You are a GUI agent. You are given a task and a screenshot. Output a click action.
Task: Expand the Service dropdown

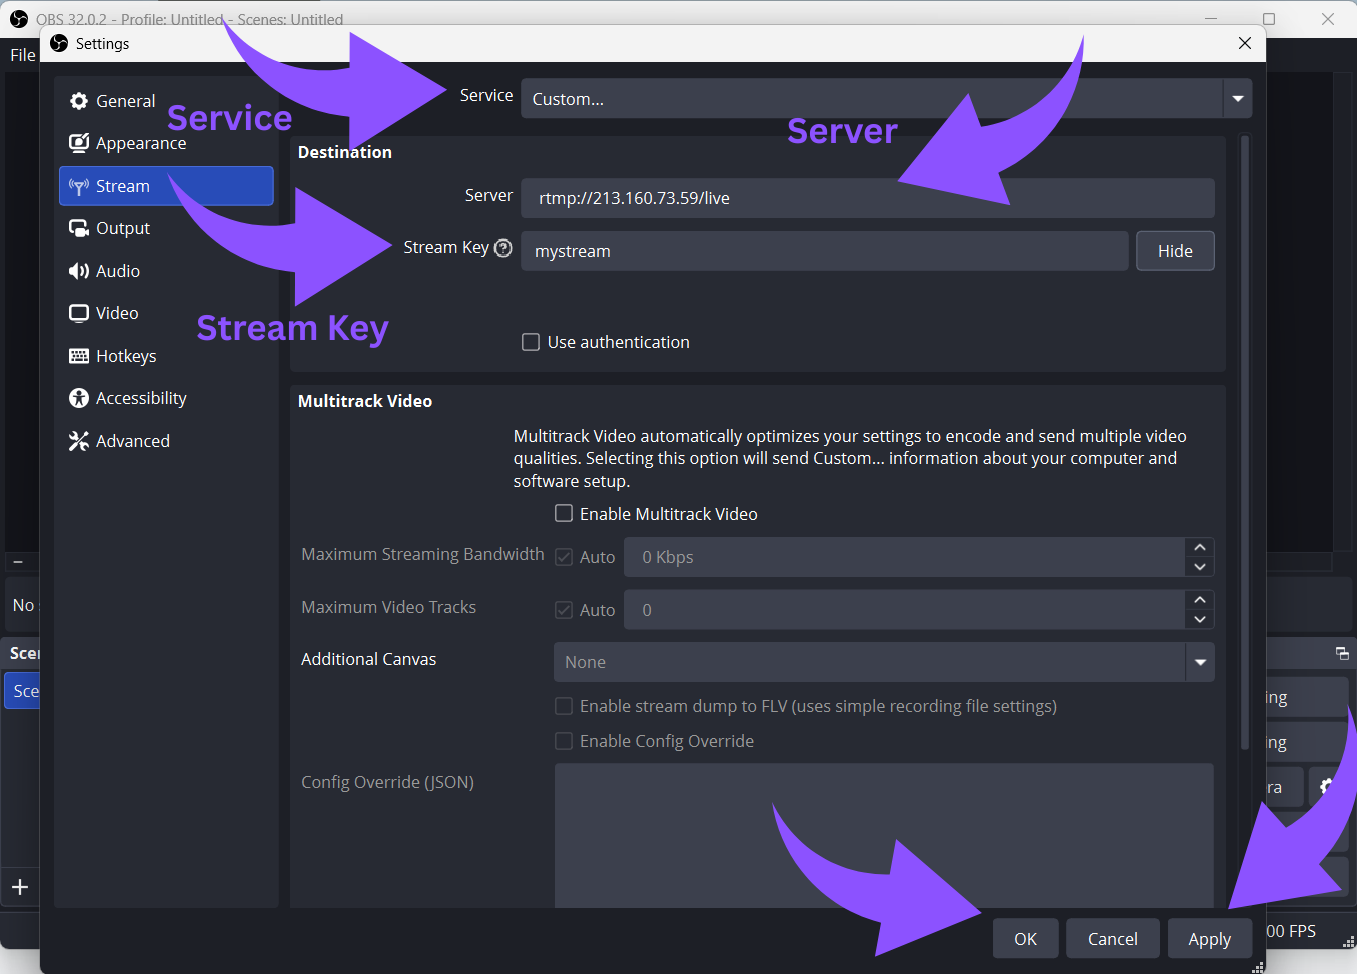(x=1237, y=99)
